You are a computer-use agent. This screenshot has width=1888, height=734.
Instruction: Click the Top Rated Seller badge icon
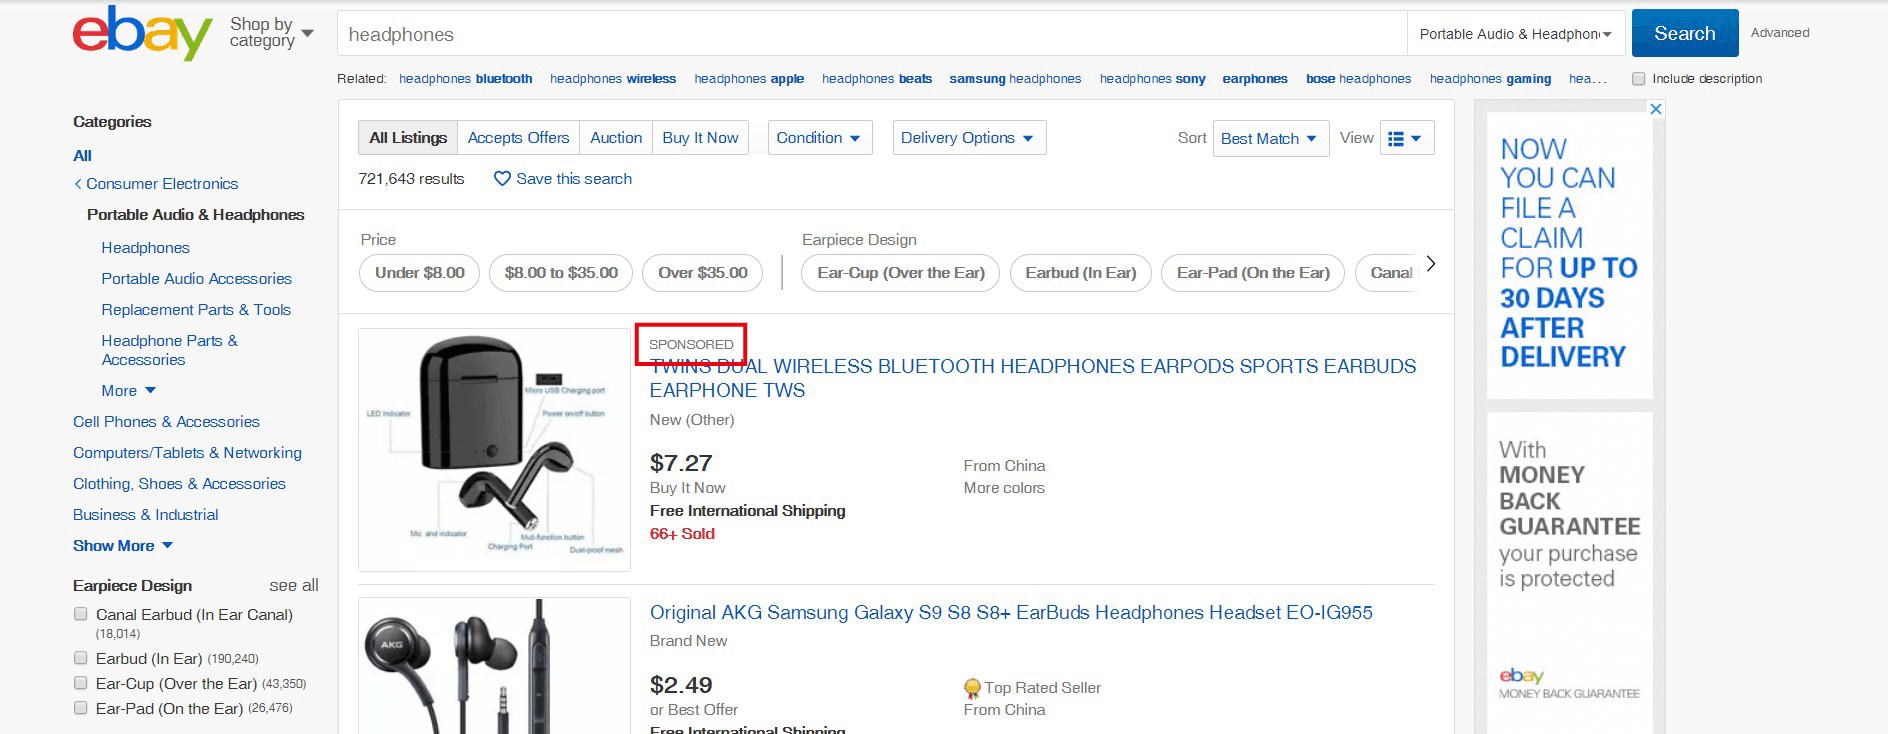click(x=971, y=688)
